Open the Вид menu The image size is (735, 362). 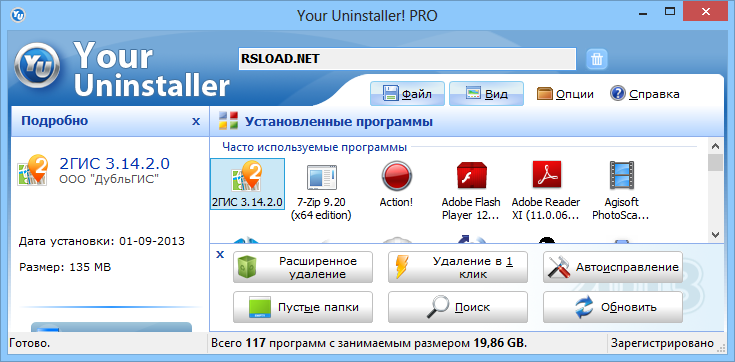click(486, 93)
